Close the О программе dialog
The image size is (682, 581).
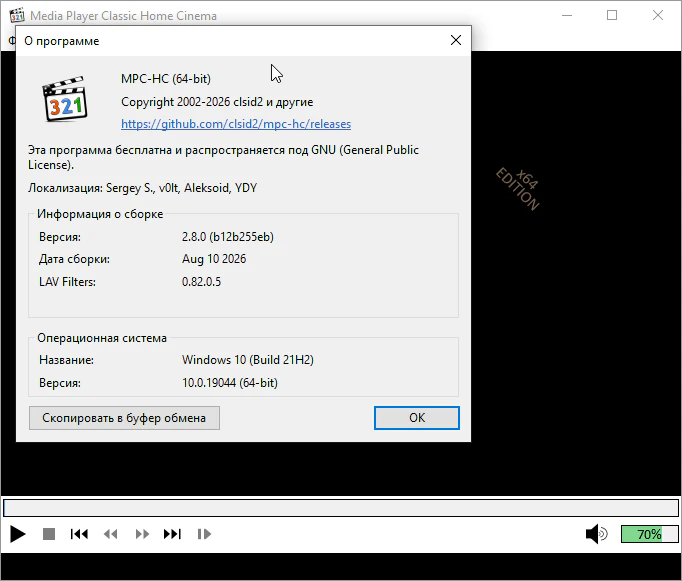click(456, 40)
